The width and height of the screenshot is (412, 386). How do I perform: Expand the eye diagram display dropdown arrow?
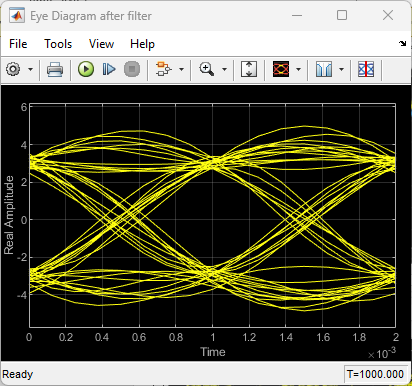pos(298,69)
